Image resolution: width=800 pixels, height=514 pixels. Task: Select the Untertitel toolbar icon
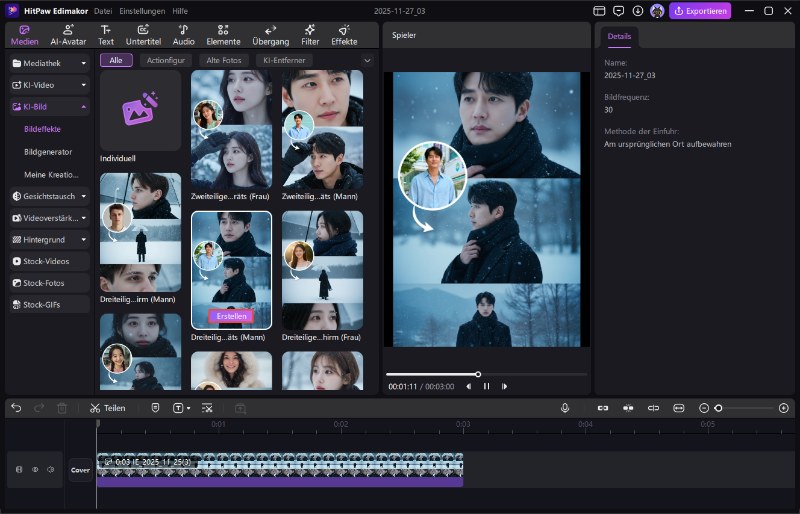click(143, 34)
